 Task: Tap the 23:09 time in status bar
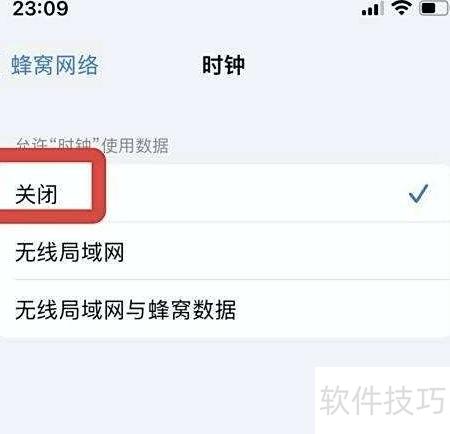click(x=40, y=8)
